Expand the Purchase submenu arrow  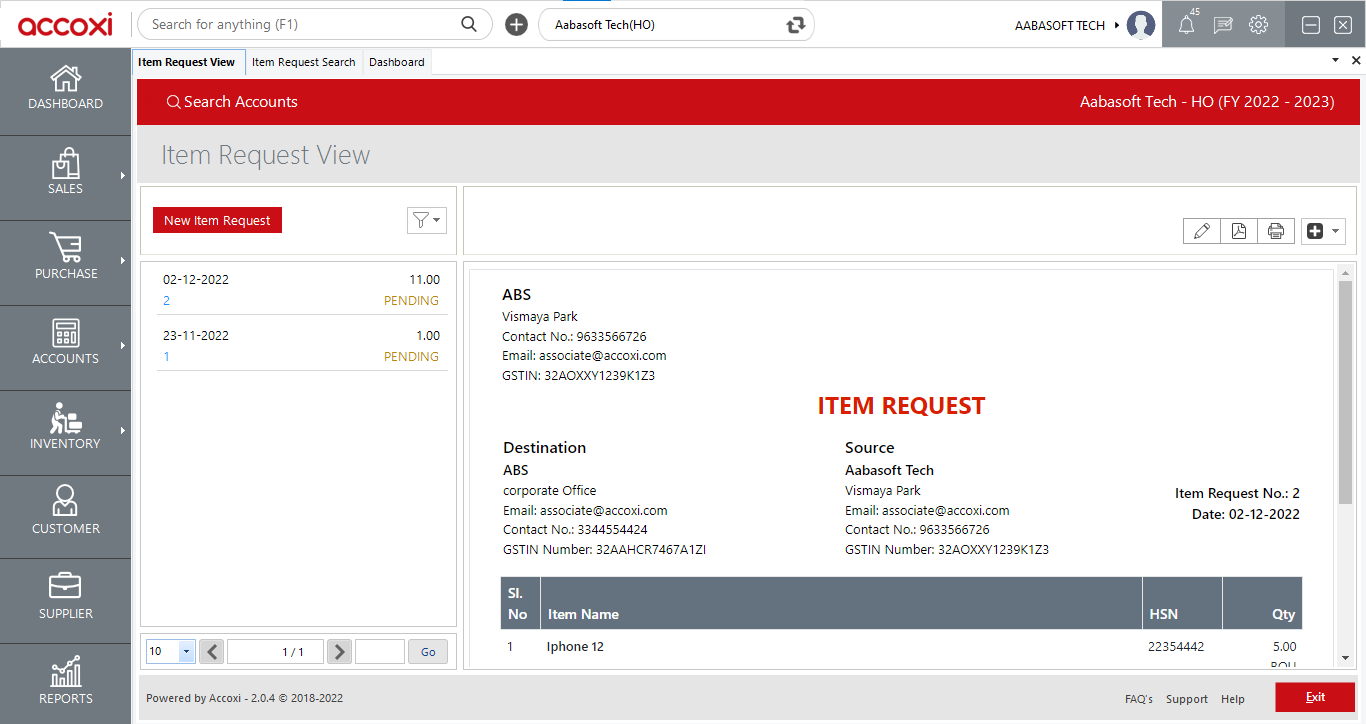[x=123, y=260]
